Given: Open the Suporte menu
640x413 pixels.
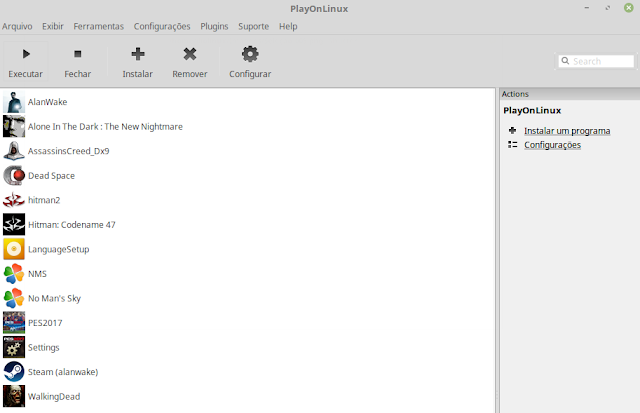Looking at the screenshot, I should [253, 27].
